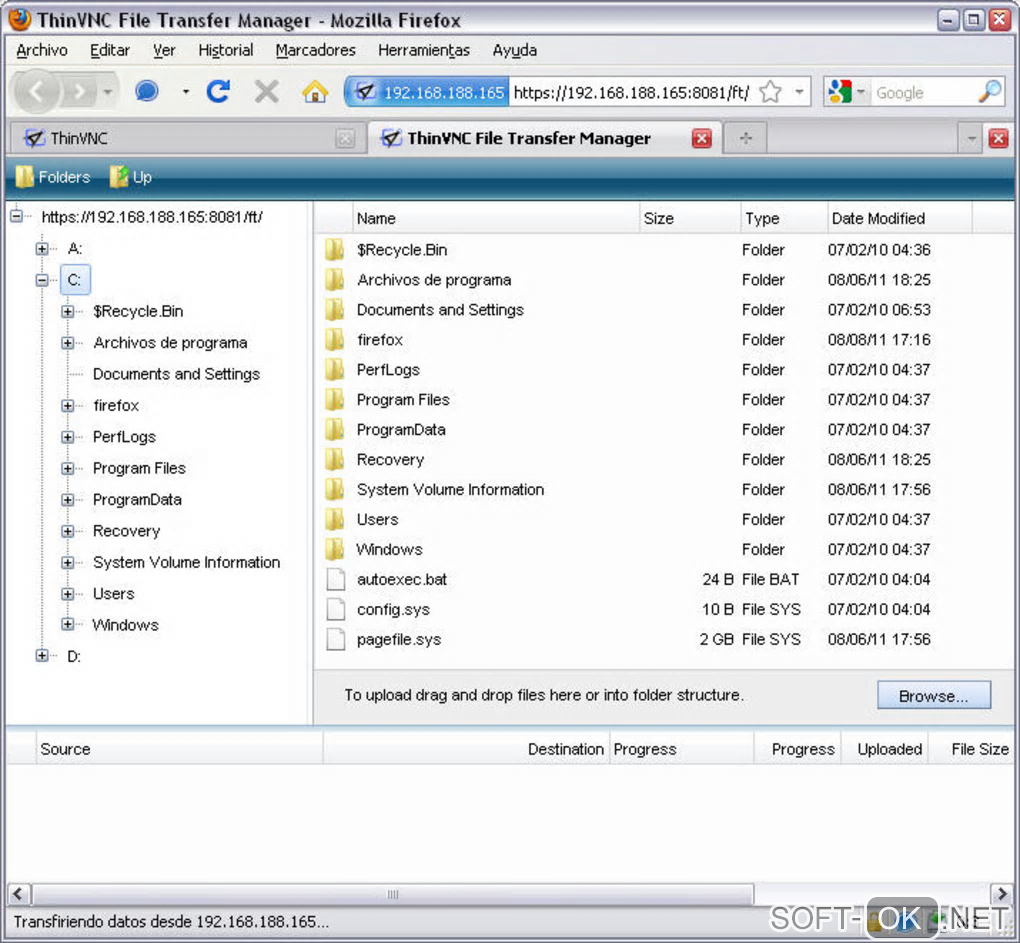Click the Program Files folder icon in list
This screenshot has height=943, width=1020.
coord(334,399)
